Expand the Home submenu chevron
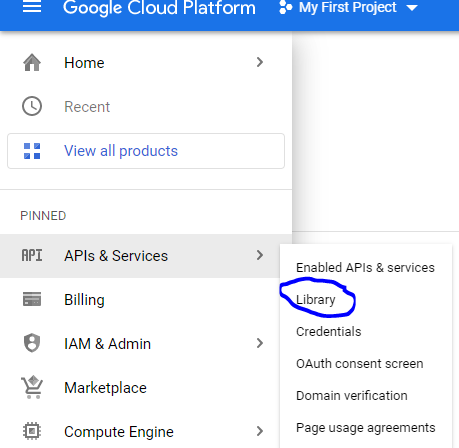 click(260, 62)
